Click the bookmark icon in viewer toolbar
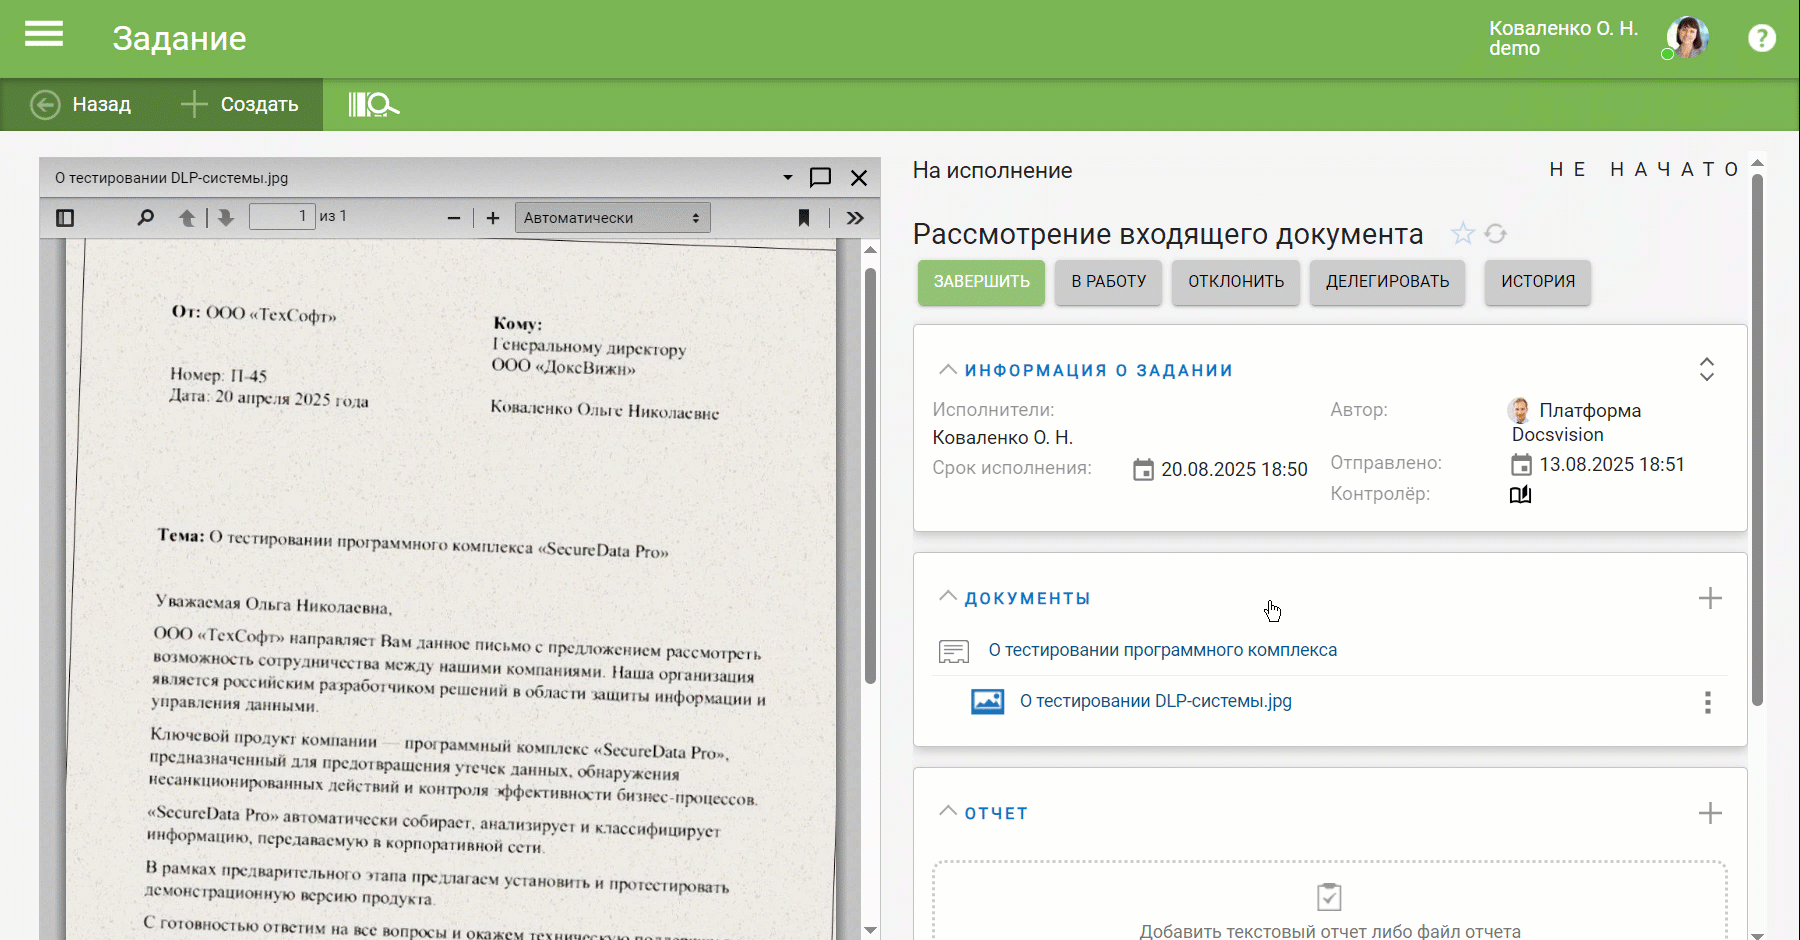The width and height of the screenshot is (1800, 940). pyautogui.click(x=804, y=218)
